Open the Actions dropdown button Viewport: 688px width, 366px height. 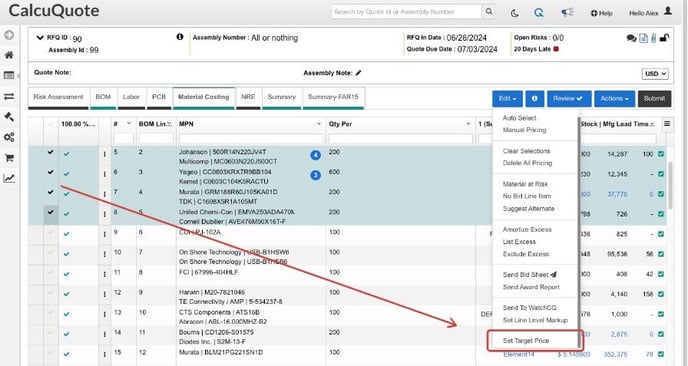[x=614, y=99]
